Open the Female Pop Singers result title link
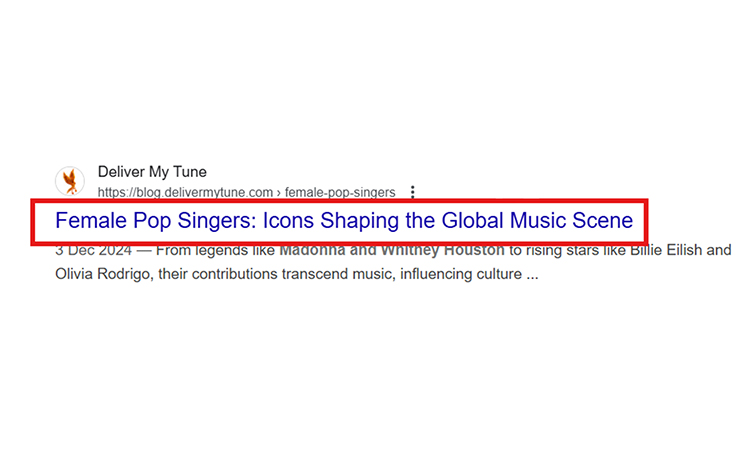This screenshot has width=750, height=450. click(x=344, y=220)
